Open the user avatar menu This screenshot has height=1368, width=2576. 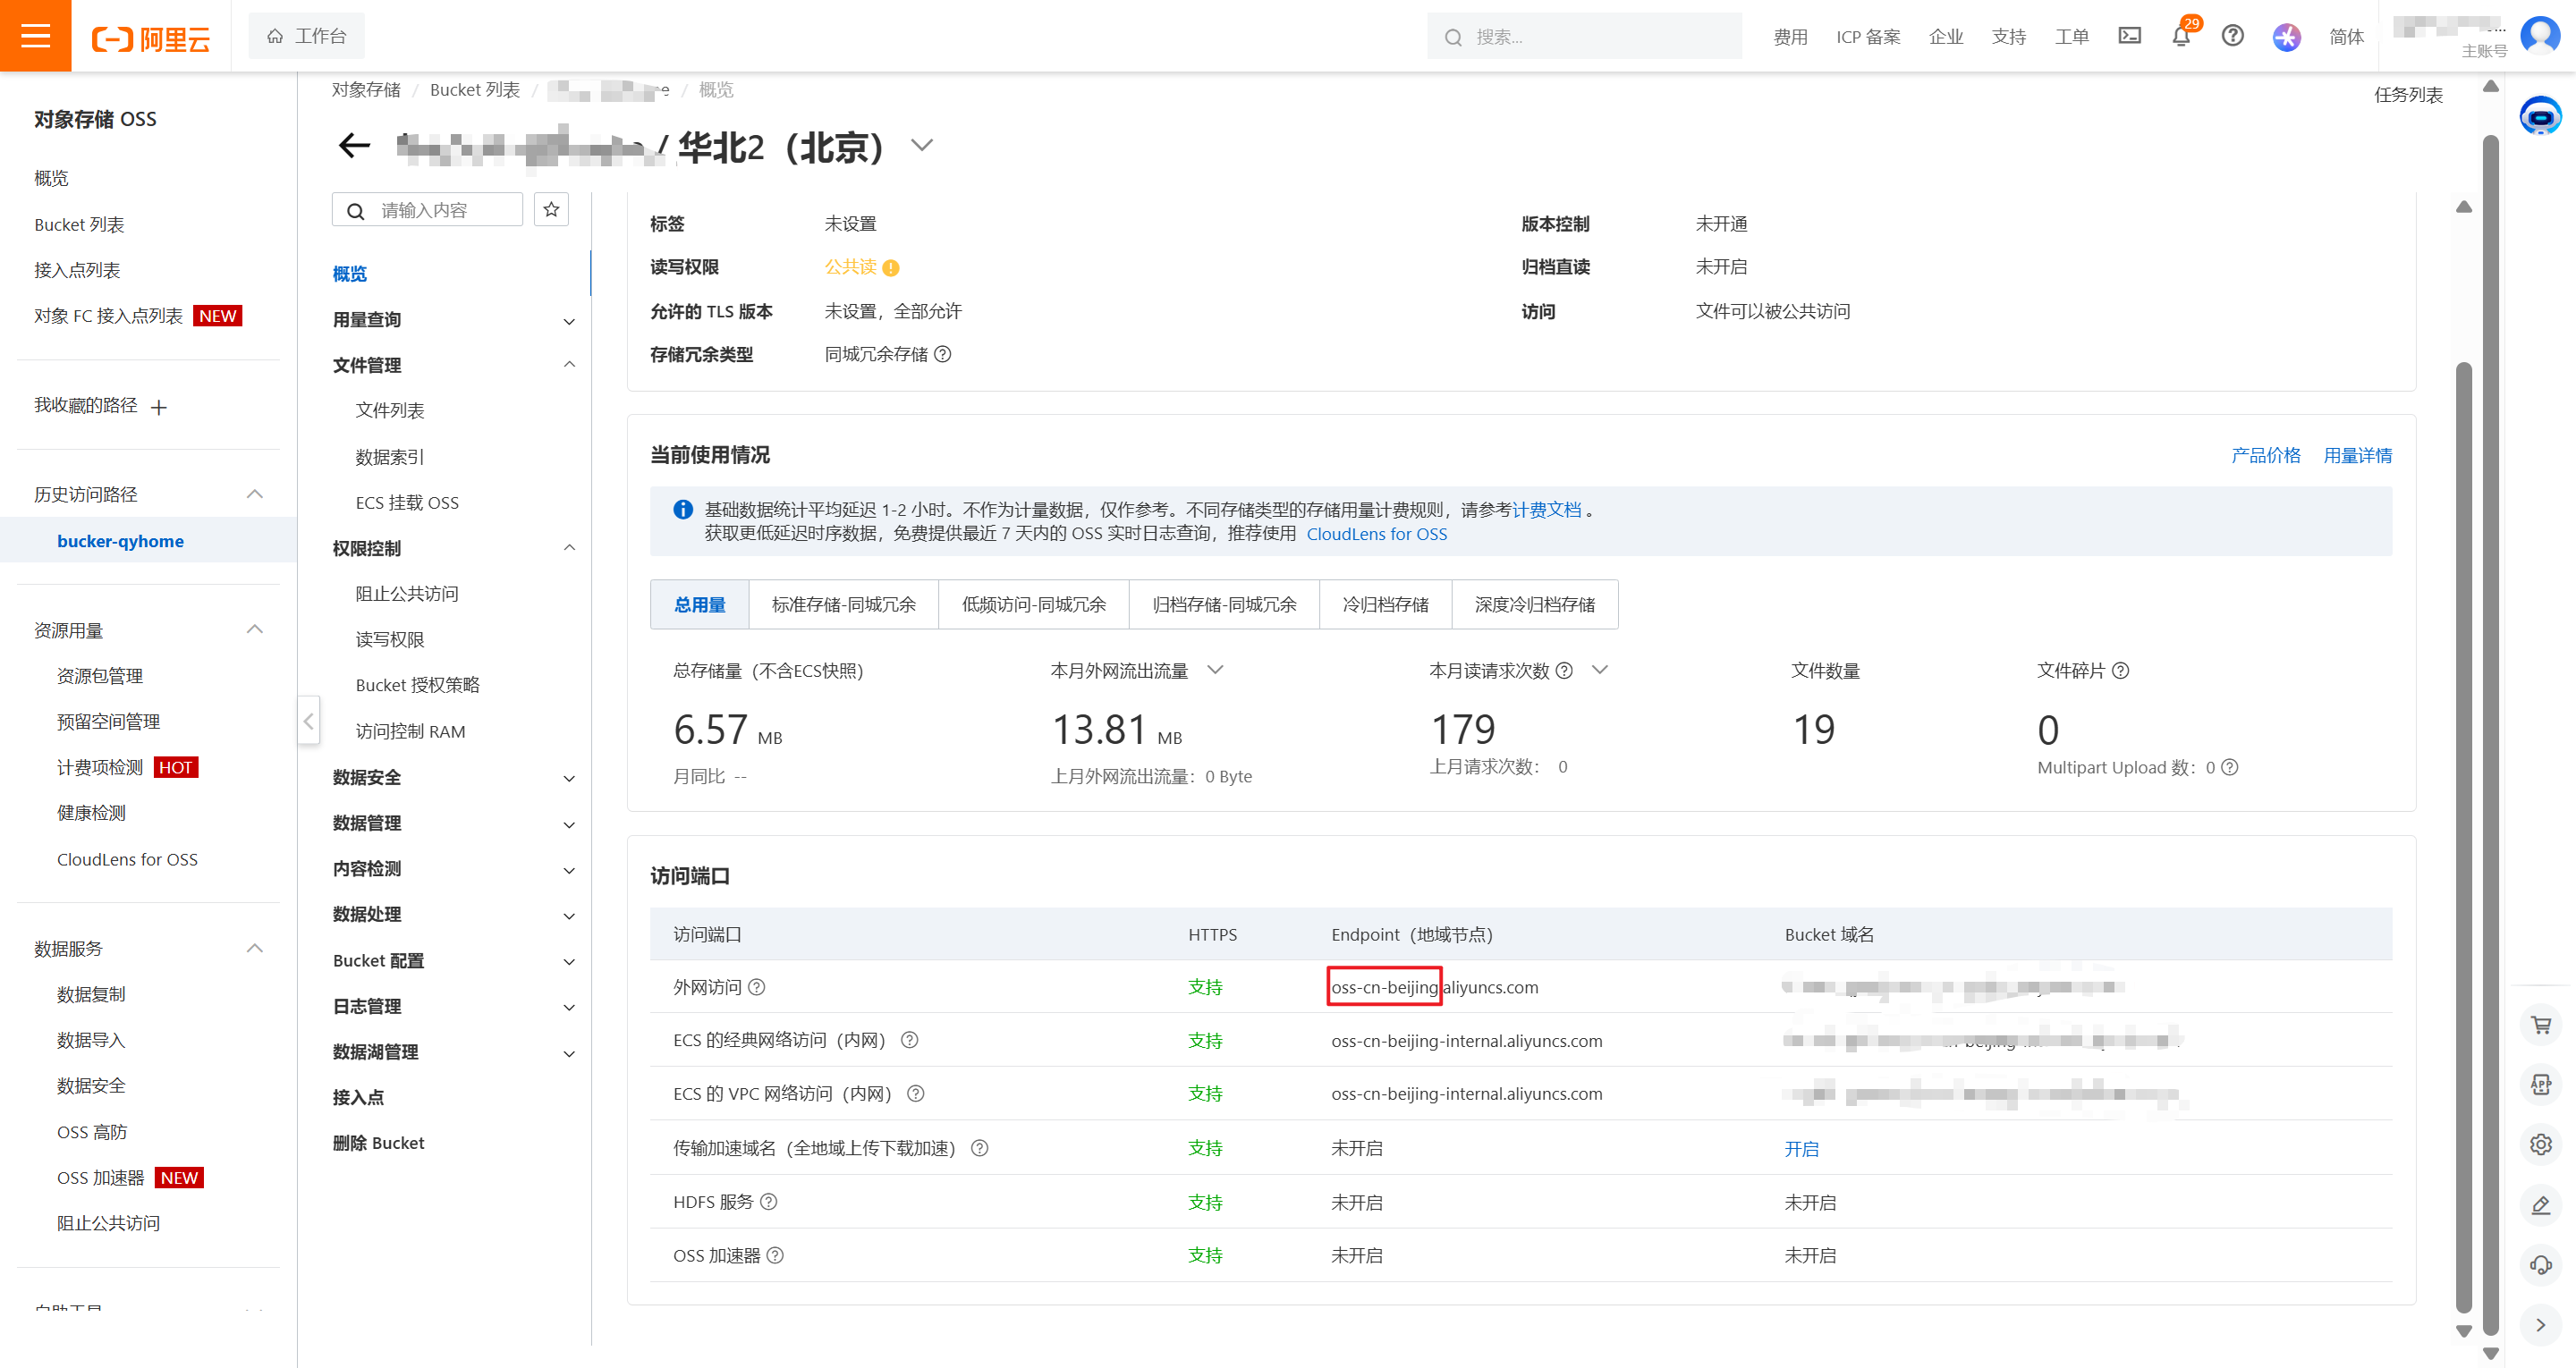pyautogui.click(x=2541, y=36)
